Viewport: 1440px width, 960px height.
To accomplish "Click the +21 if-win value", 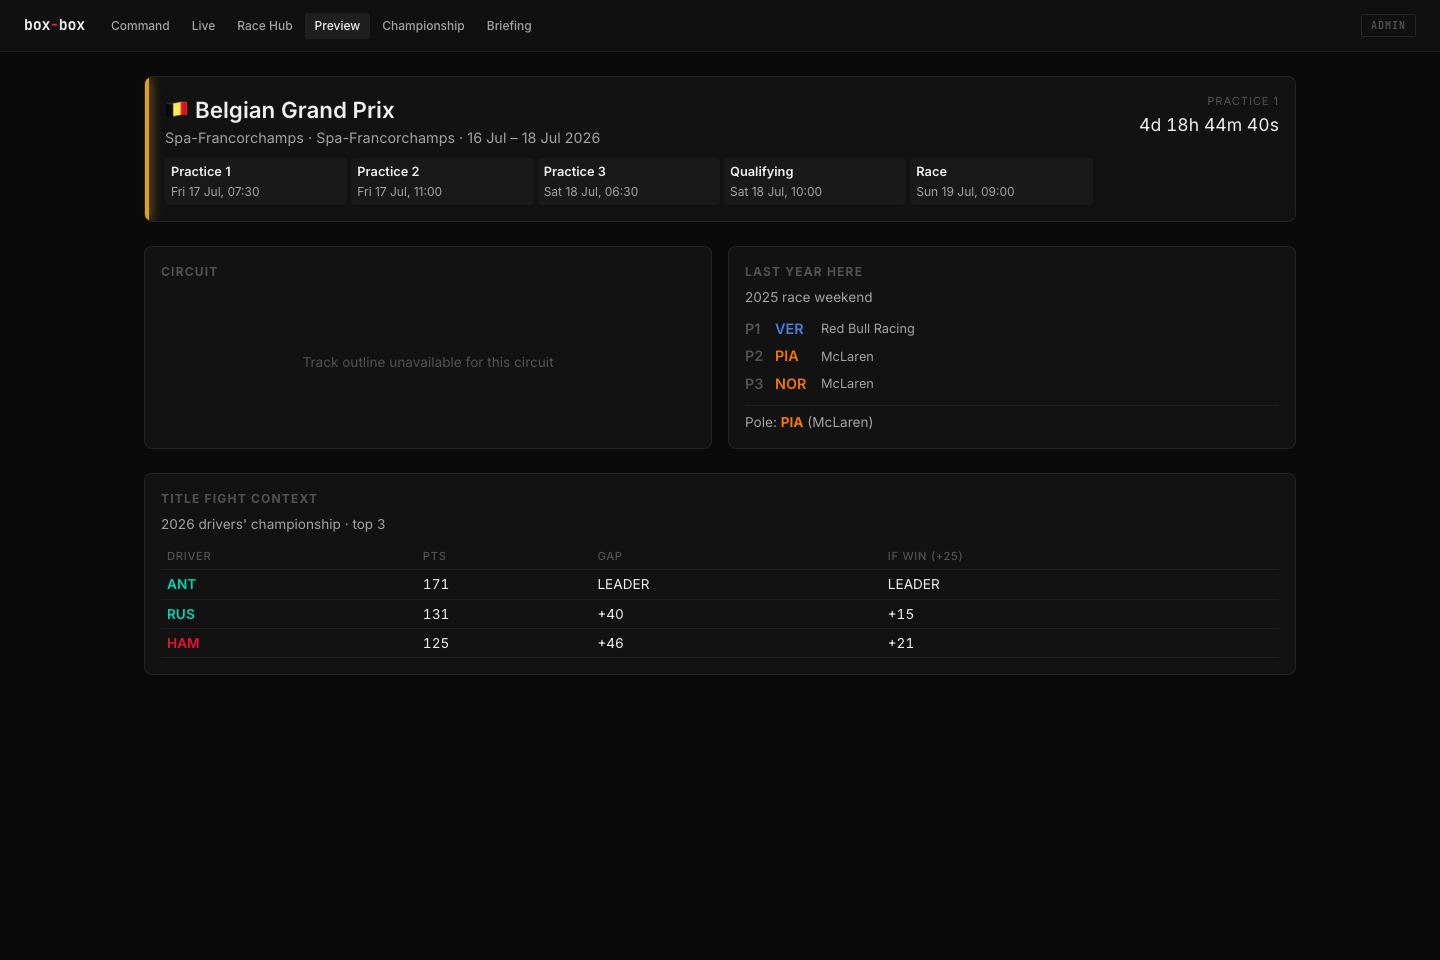I will pyautogui.click(x=901, y=643).
